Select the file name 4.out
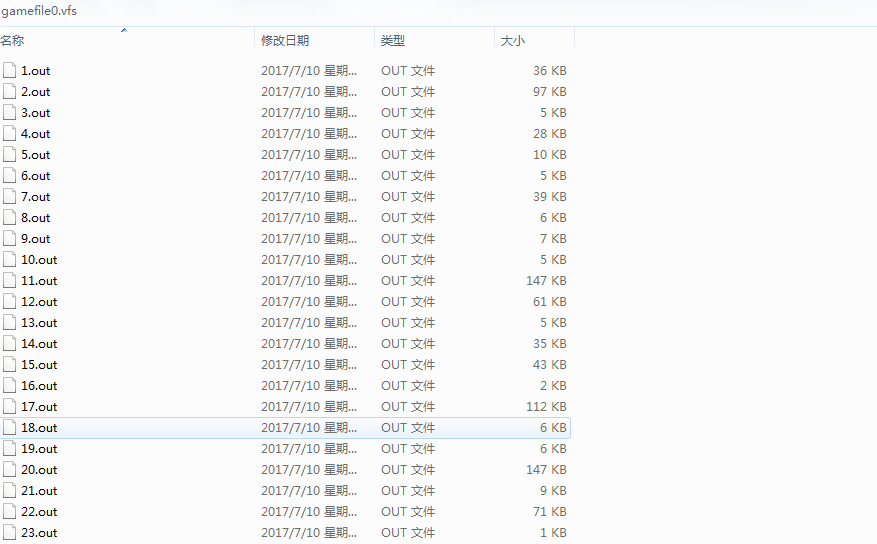Image resolution: width=877 pixels, height=544 pixels. click(36, 134)
